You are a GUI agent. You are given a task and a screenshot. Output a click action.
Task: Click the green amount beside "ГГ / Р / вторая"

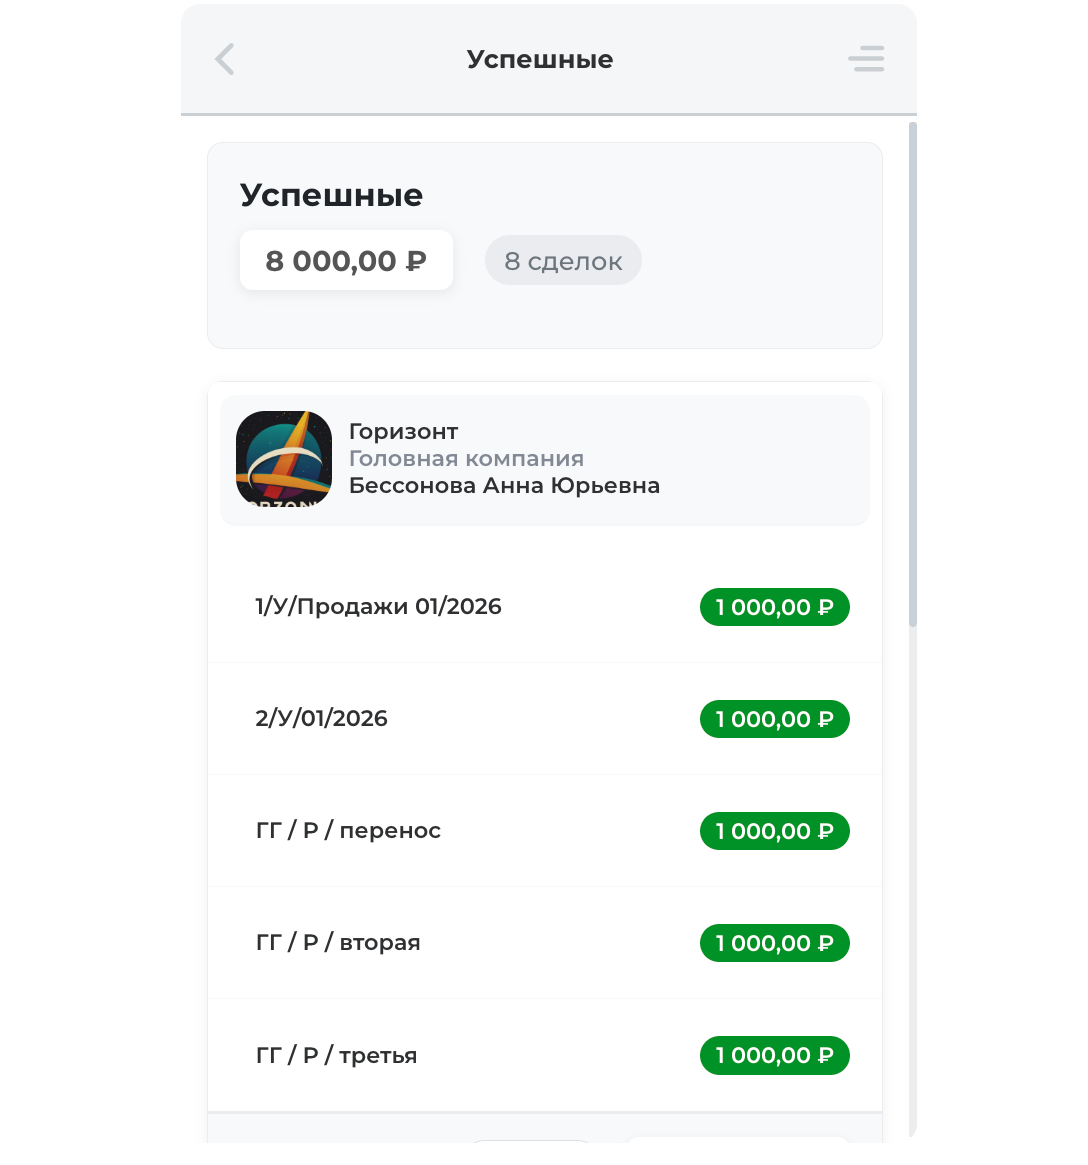point(774,943)
